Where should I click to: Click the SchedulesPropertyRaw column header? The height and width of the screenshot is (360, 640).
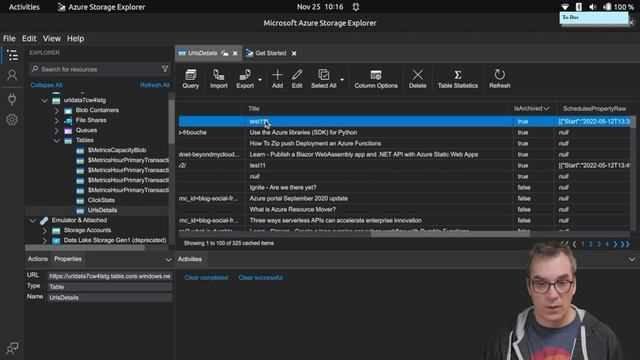point(594,109)
